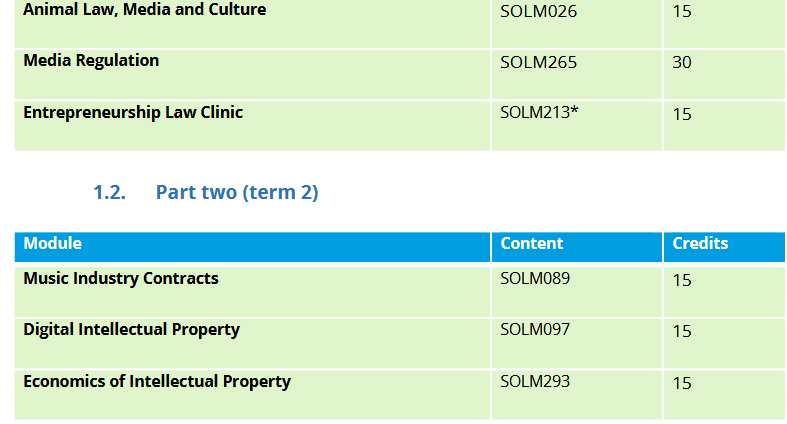Select the Entrepreneurship Law Clinic row title
This screenshot has width=787, height=424.
click(x=133, y=112)
